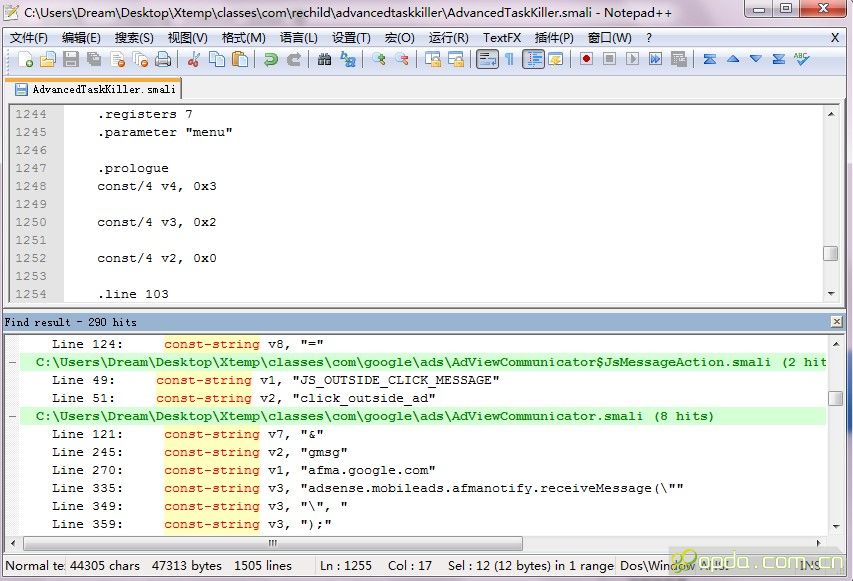Toggle word wrap in the toolbar
The width and height of the screenshot is (853, 581).
point(487,59)
